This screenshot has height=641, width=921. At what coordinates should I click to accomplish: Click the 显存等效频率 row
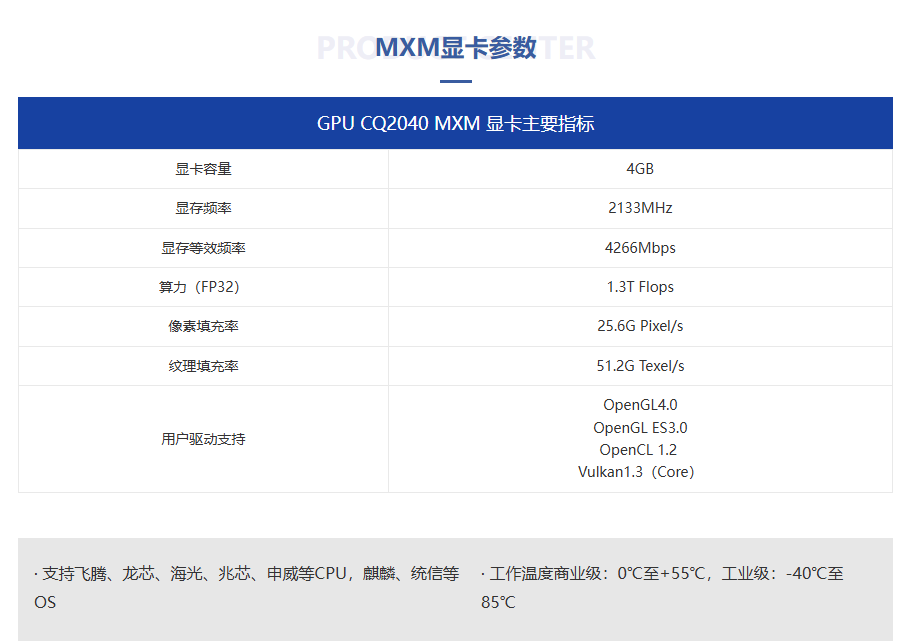pyautogui.click(x=201, y=247)
